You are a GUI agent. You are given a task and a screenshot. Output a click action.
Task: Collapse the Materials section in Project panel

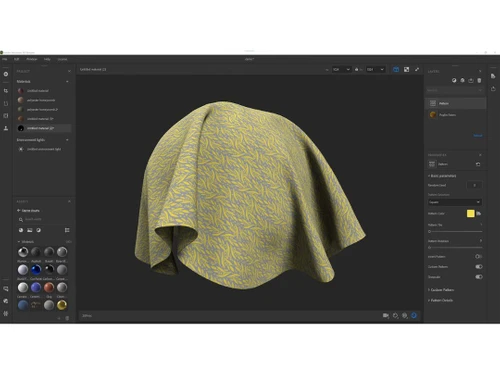click(x=67, y=81)
